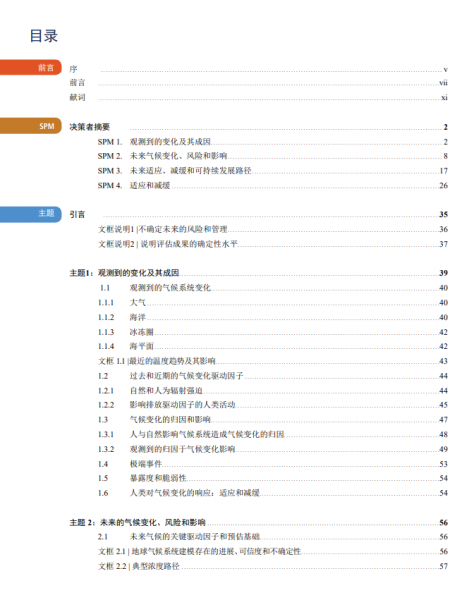Open the blue 主题 section tab
The width and height of the screenshot is (474, 600).
click(x=30, y=214)
